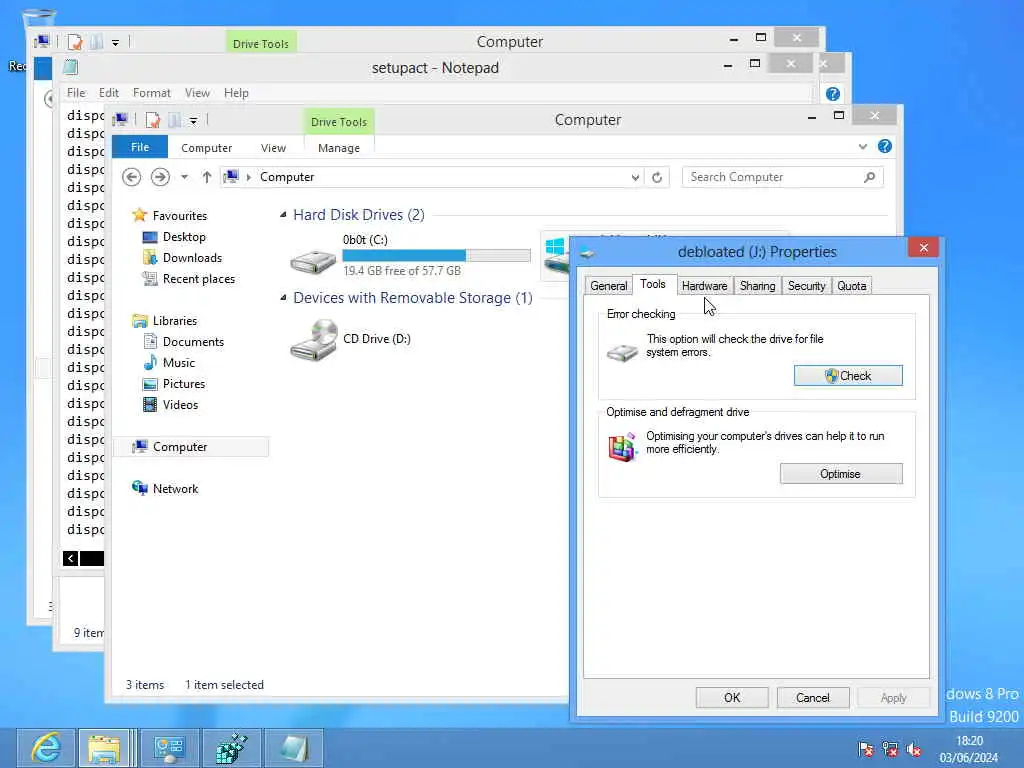
Task: Collapse the Hard Disk Drives group
Action: tap(283, 215)
